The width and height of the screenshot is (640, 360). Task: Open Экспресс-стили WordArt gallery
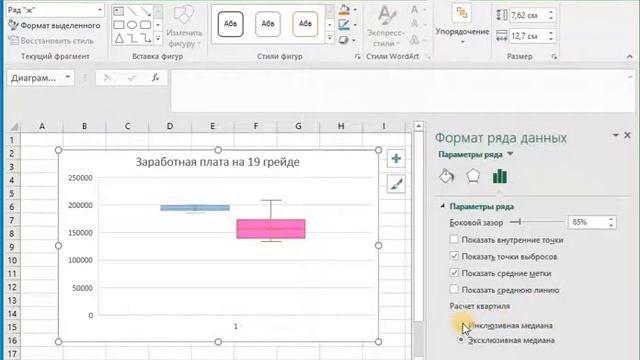(385, 26)
